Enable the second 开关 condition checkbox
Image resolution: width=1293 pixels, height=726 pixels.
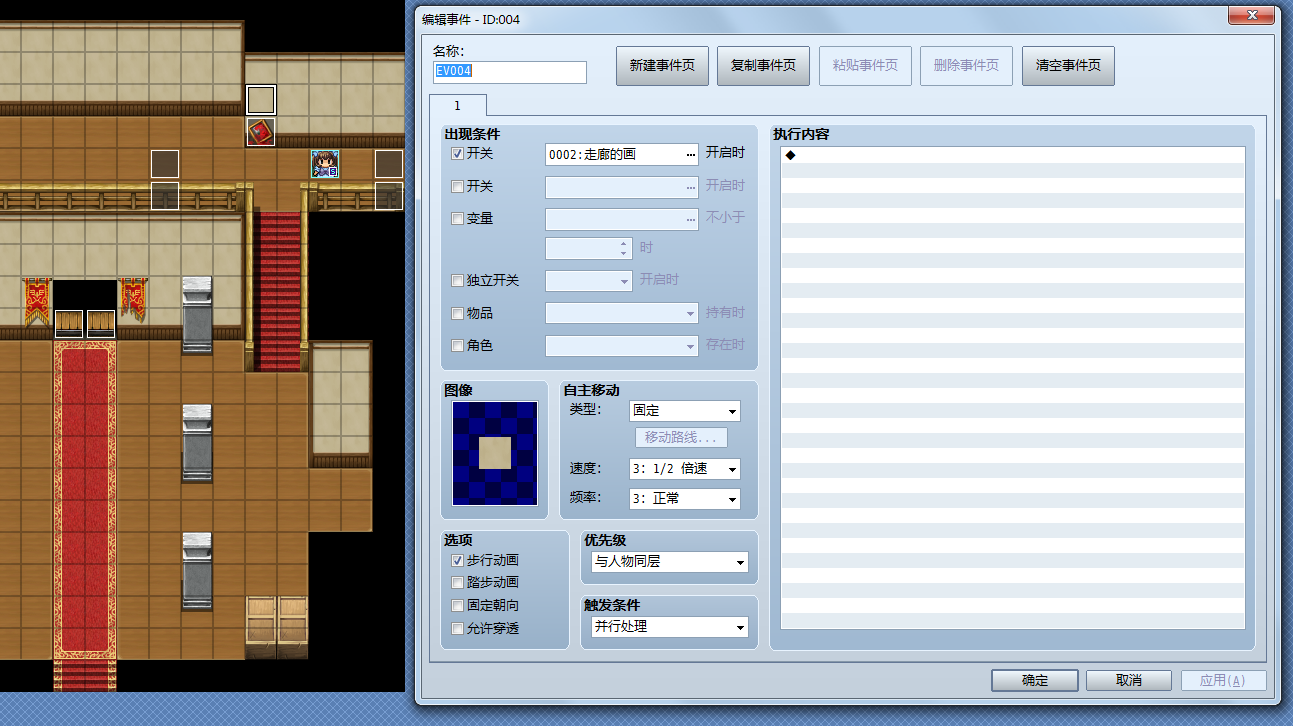(458, 186)
